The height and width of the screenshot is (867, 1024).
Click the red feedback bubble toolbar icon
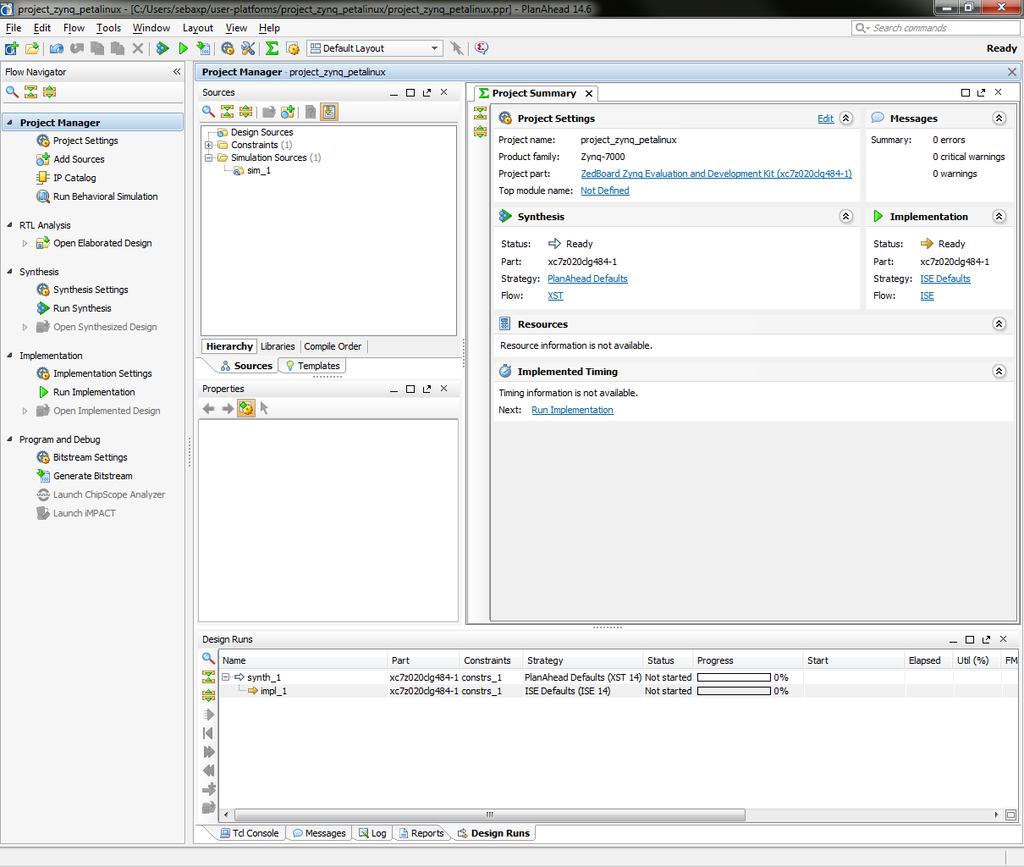pyautogui.click(x=482, y=48)
